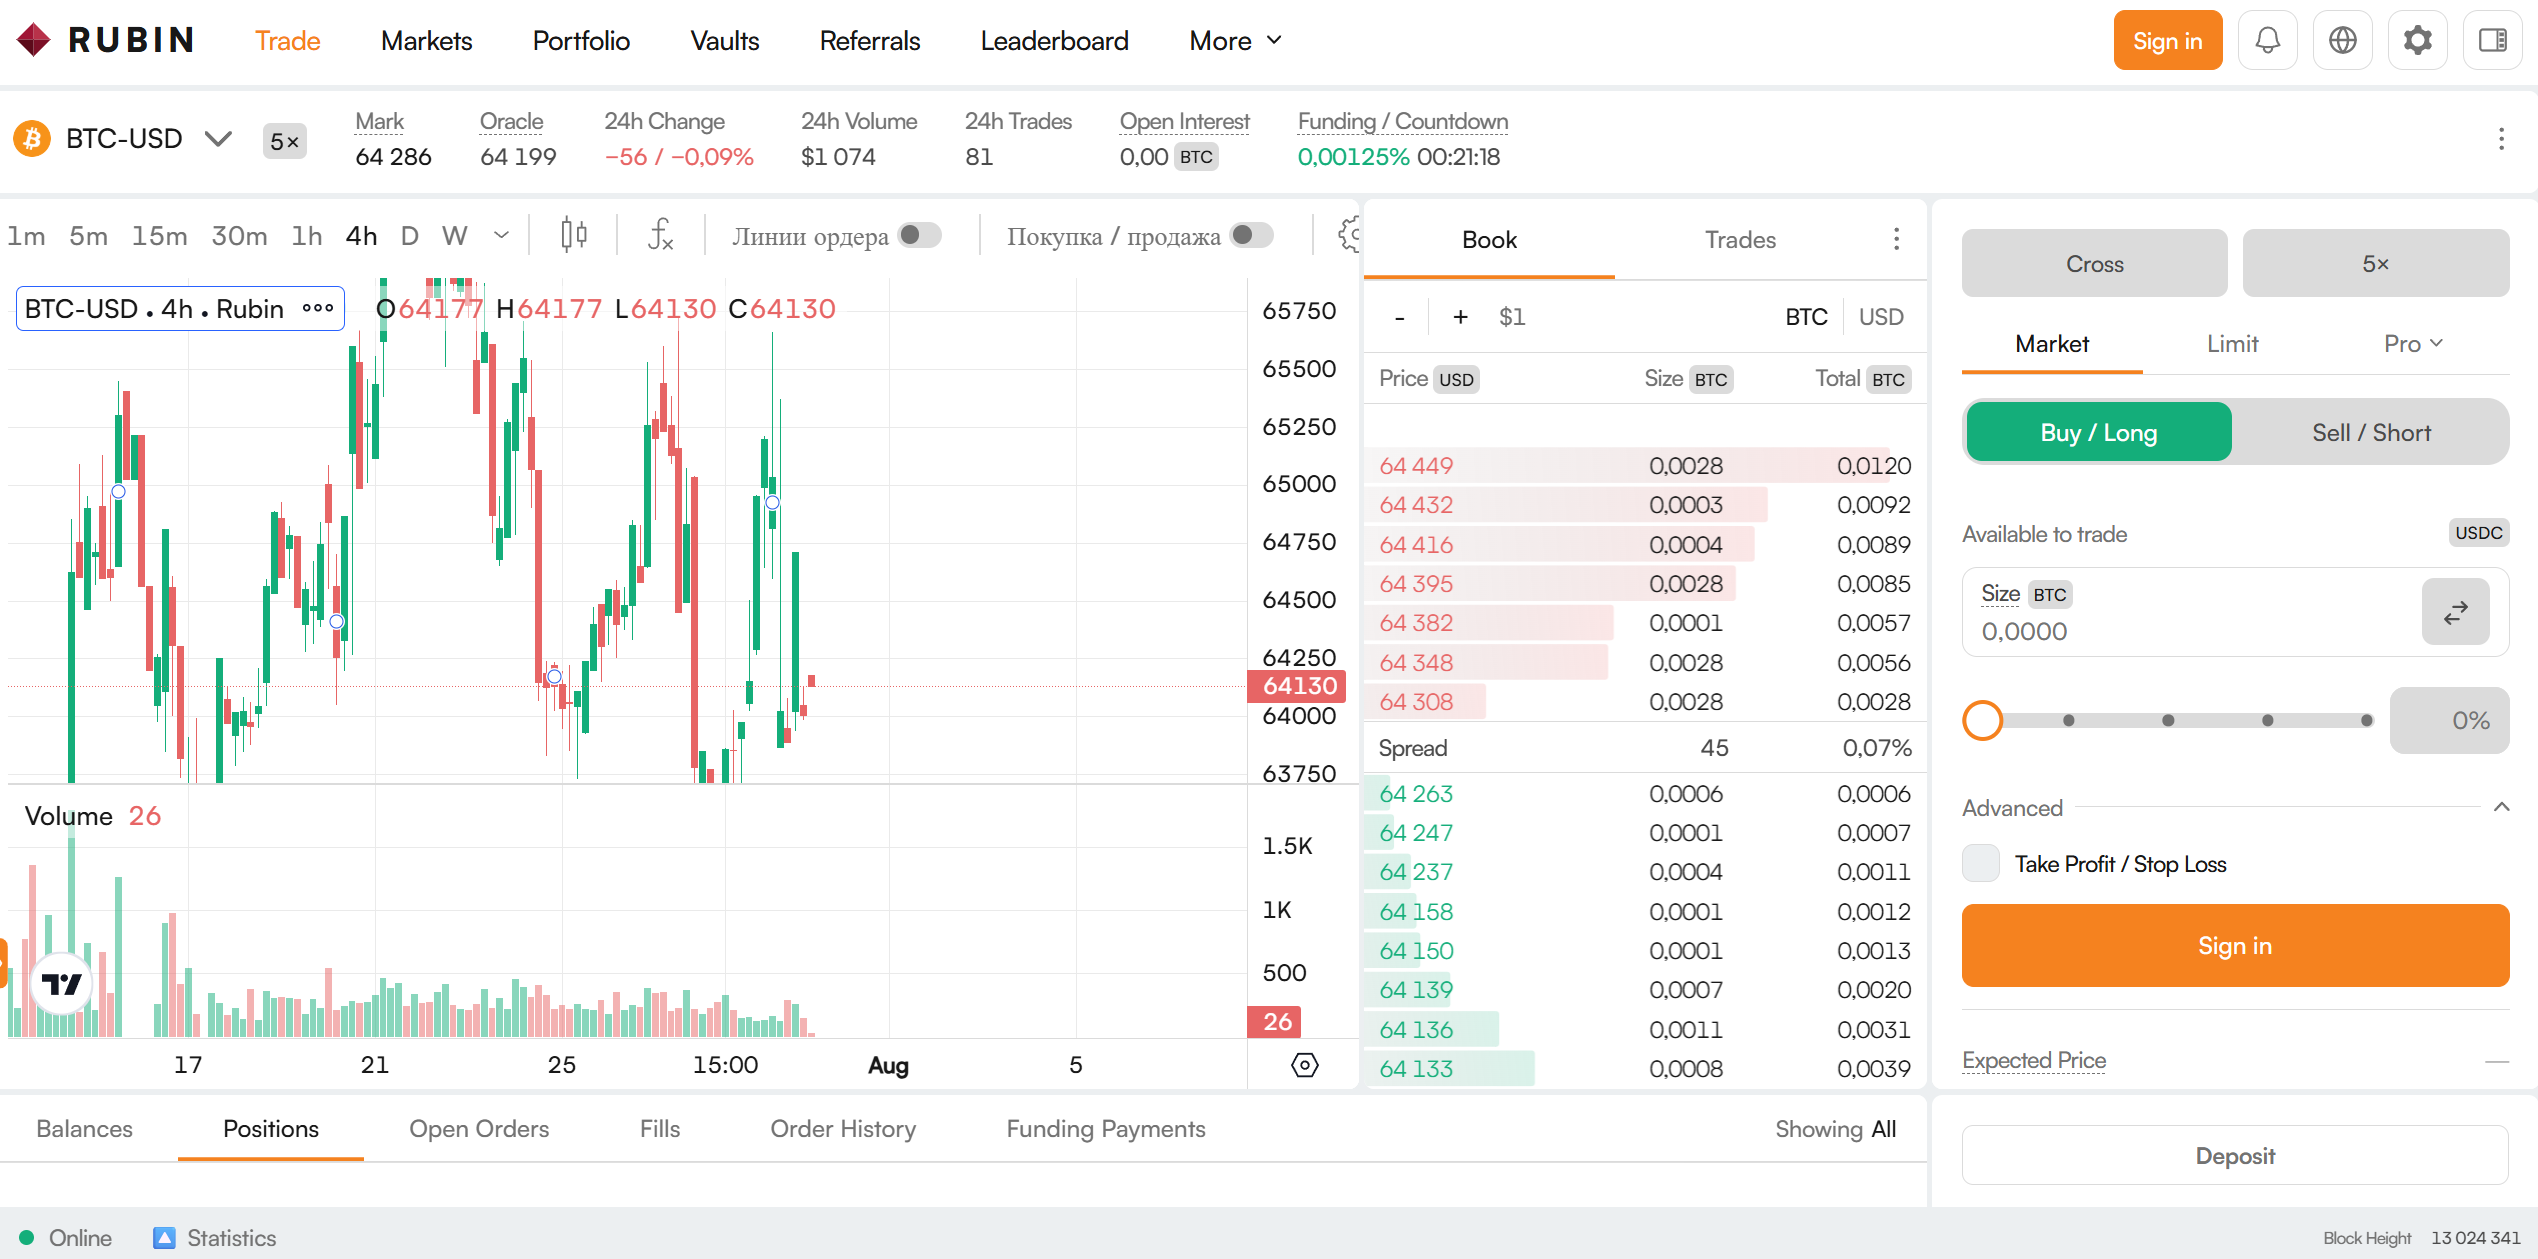This screenshot has height=1259, width=2538.
Task: Click the swap size currency arrows icon
Action: (x=2455, y=612)
